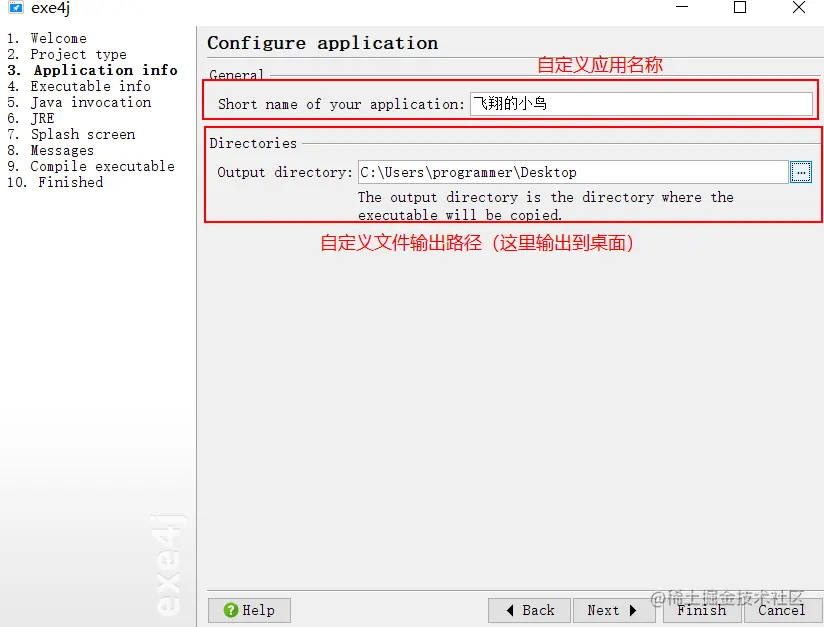824x627 pixels.
Task: Click the 'Configure application' heading
Action: (322, 43)
